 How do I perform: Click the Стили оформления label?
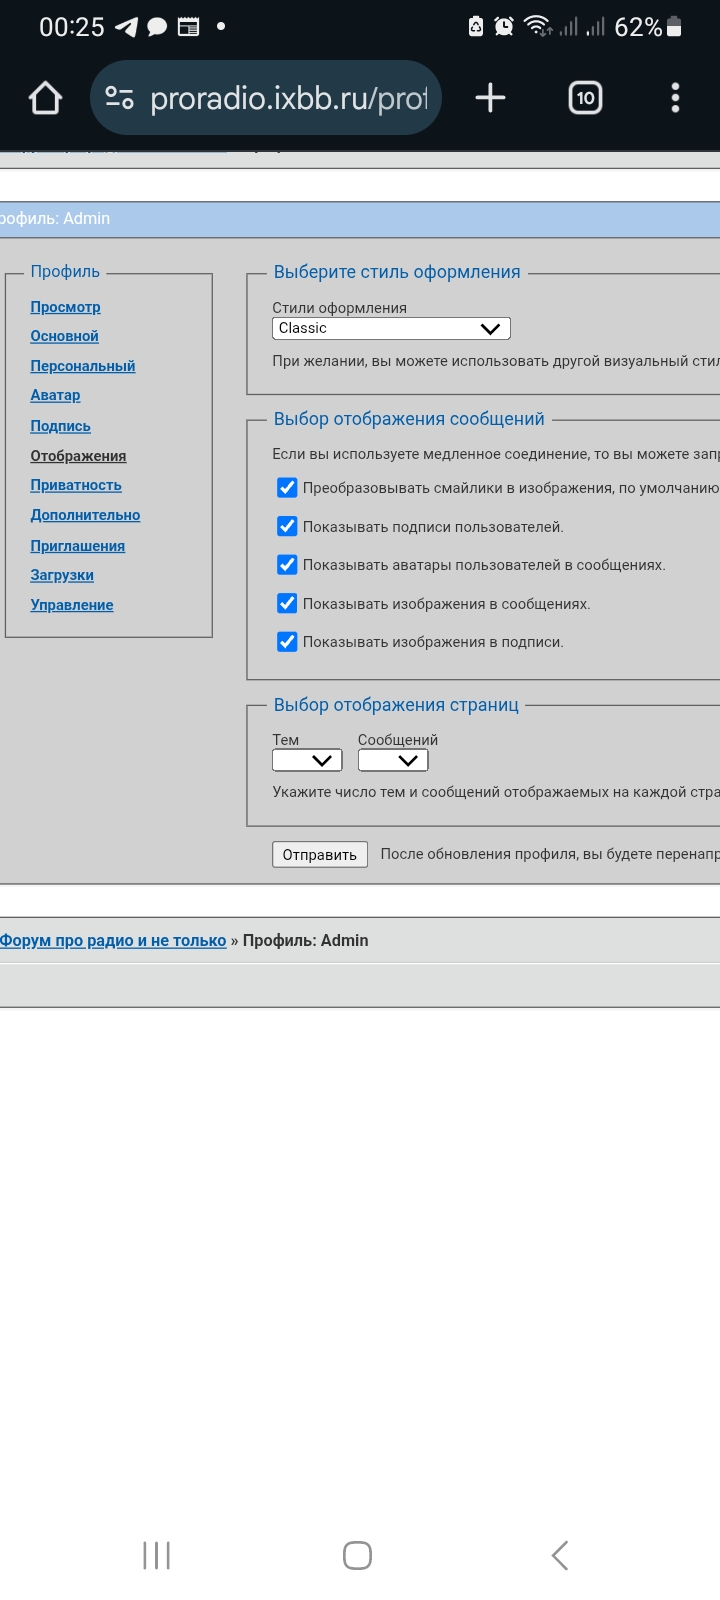coord(339,308)
